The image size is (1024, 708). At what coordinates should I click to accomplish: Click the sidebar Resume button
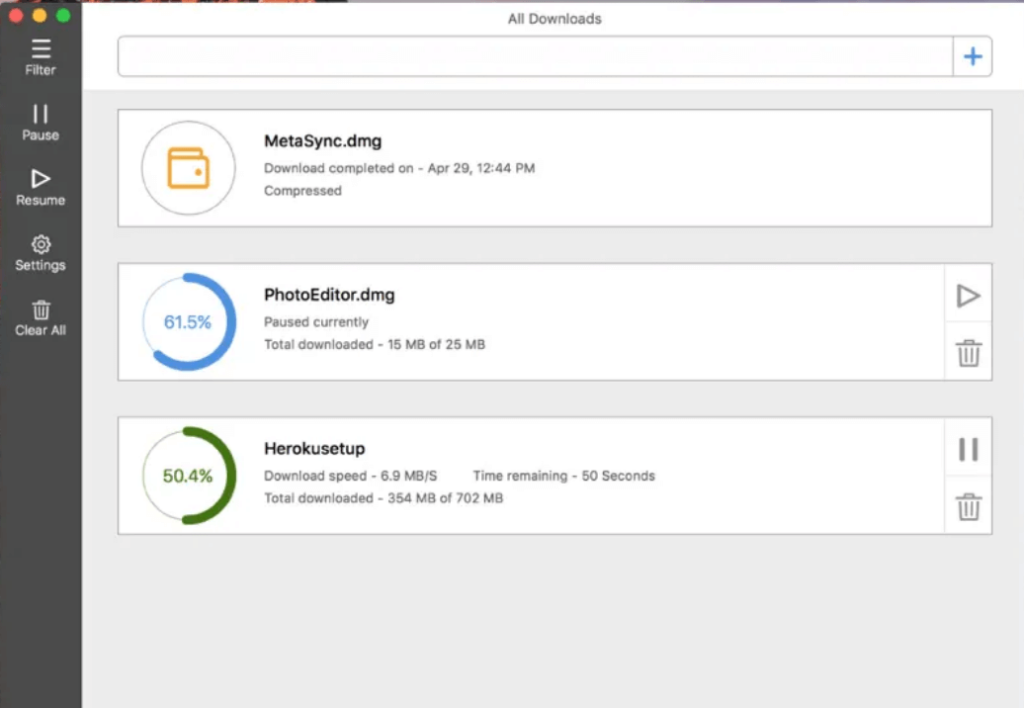(x=40, y=188)
